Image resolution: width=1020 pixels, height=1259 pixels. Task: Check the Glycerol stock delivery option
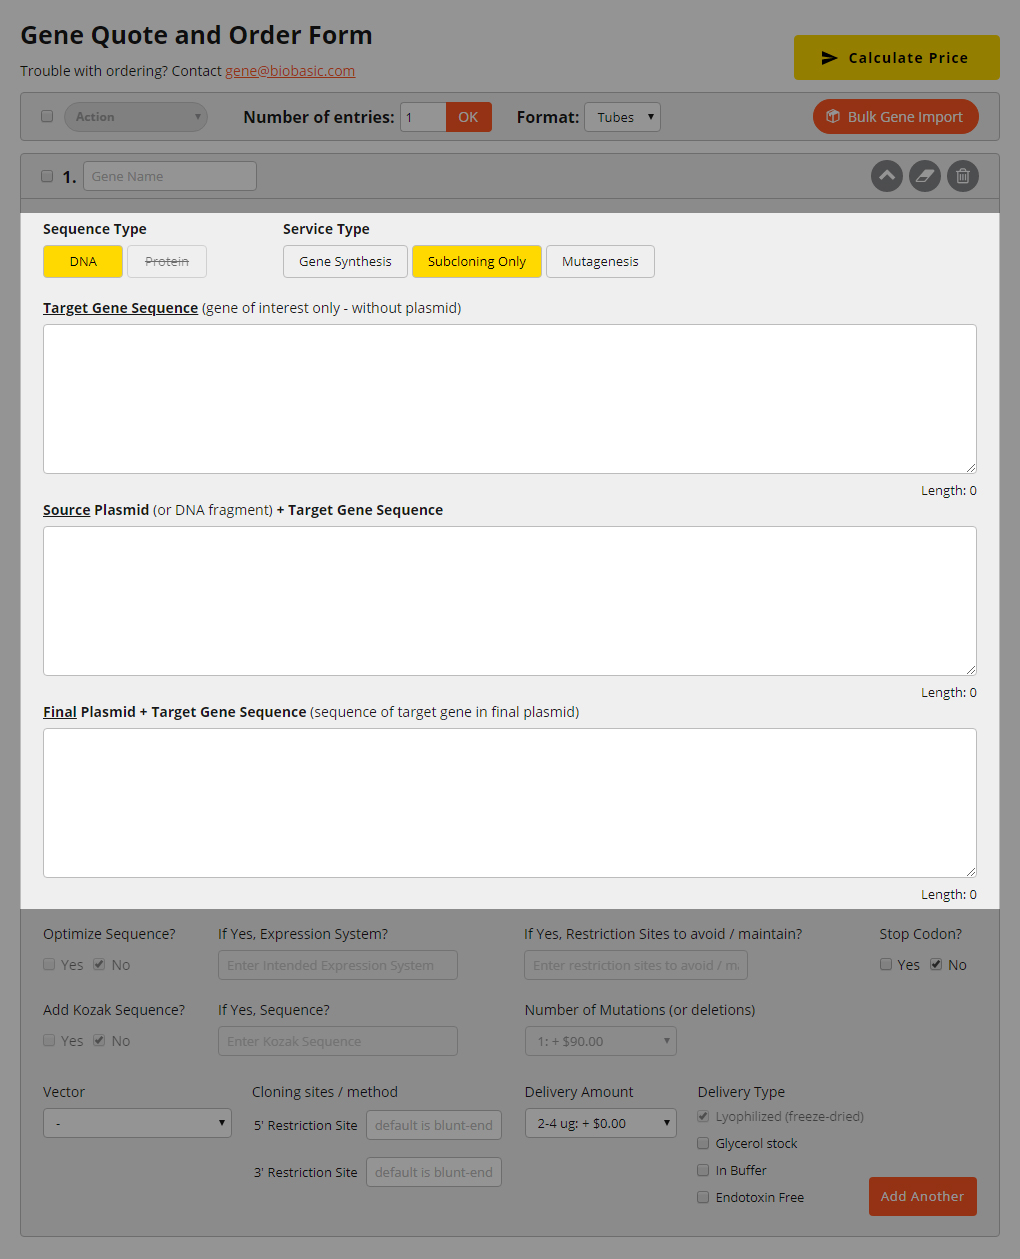(703, 1143)
